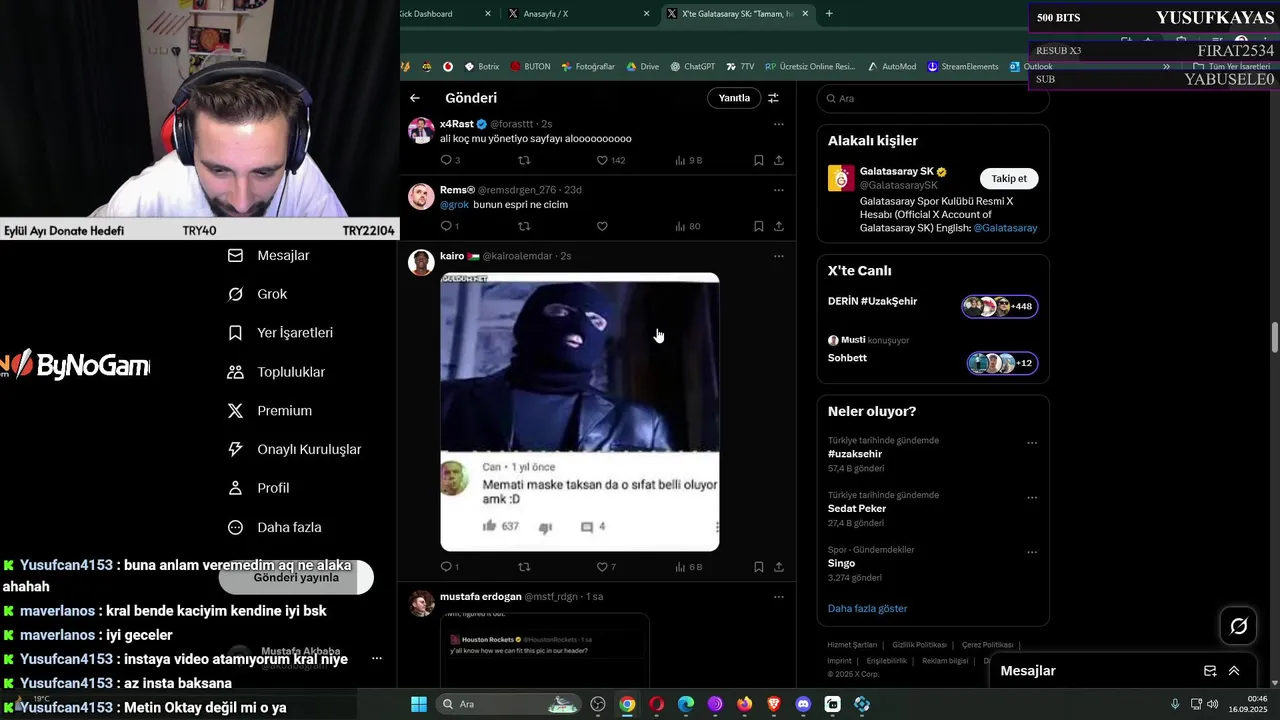Viewport: 1280px width, 720px height.
Task: Open more options on kairo's post
Action: tap(779, 256)
